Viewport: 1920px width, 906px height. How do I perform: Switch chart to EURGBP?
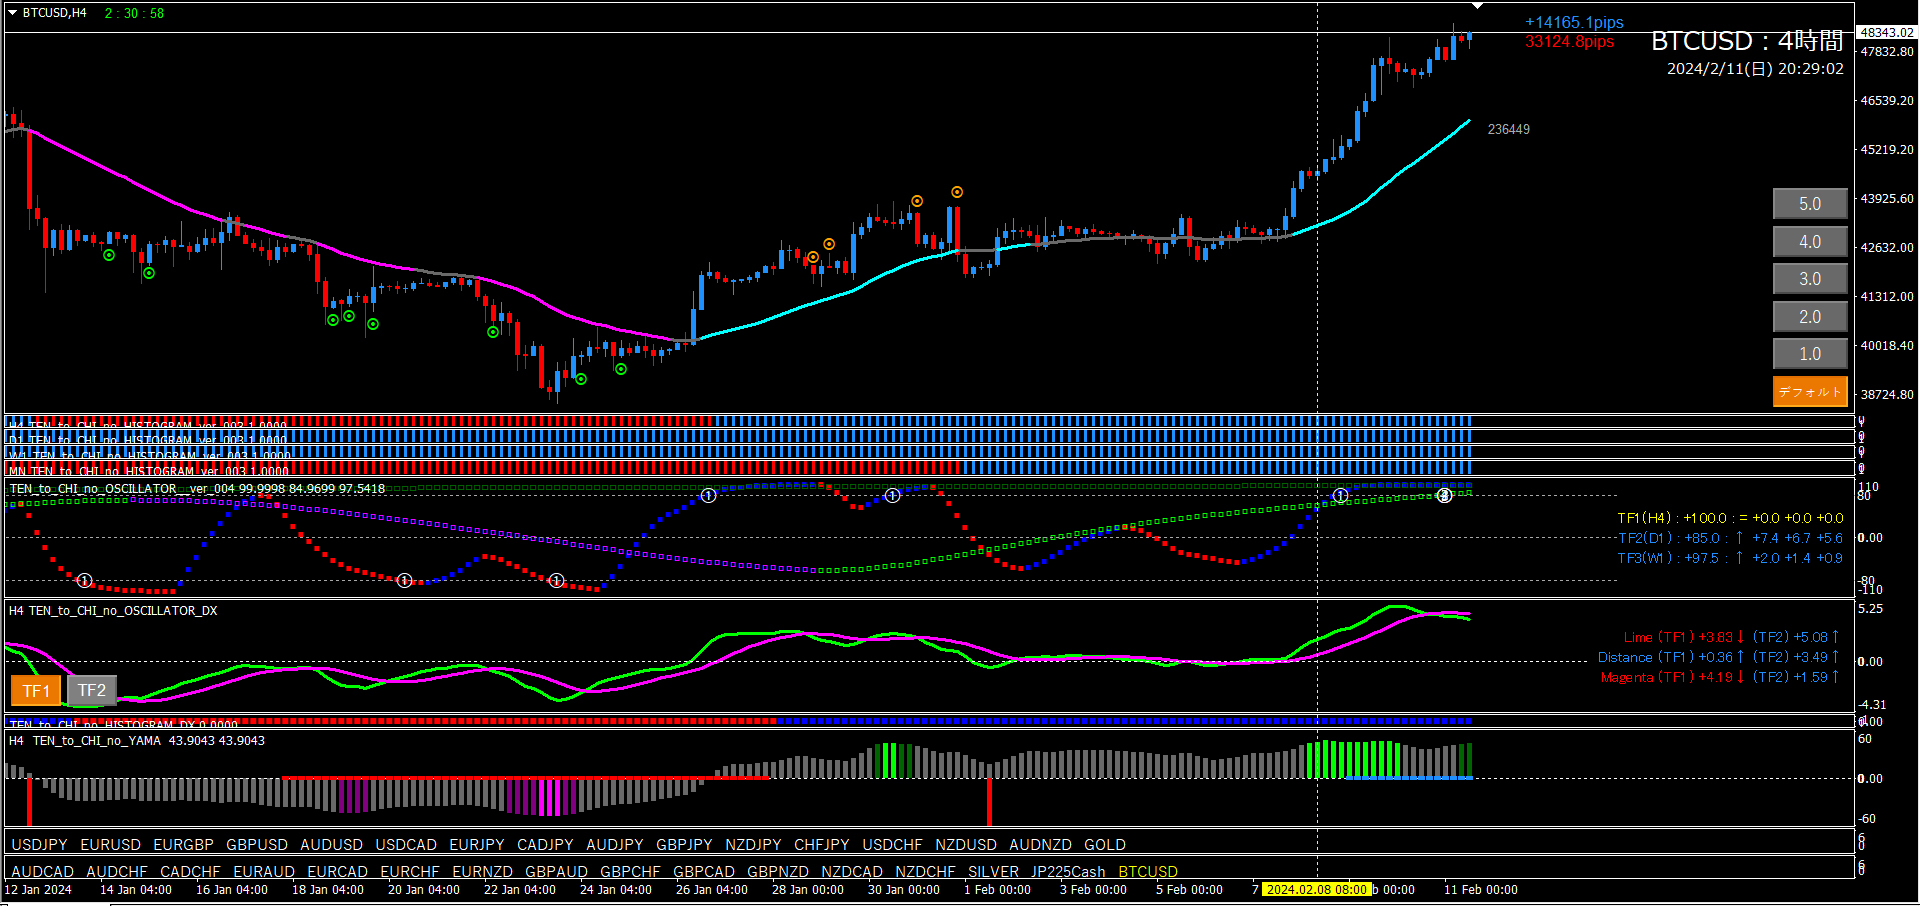[x=183, y=845]
